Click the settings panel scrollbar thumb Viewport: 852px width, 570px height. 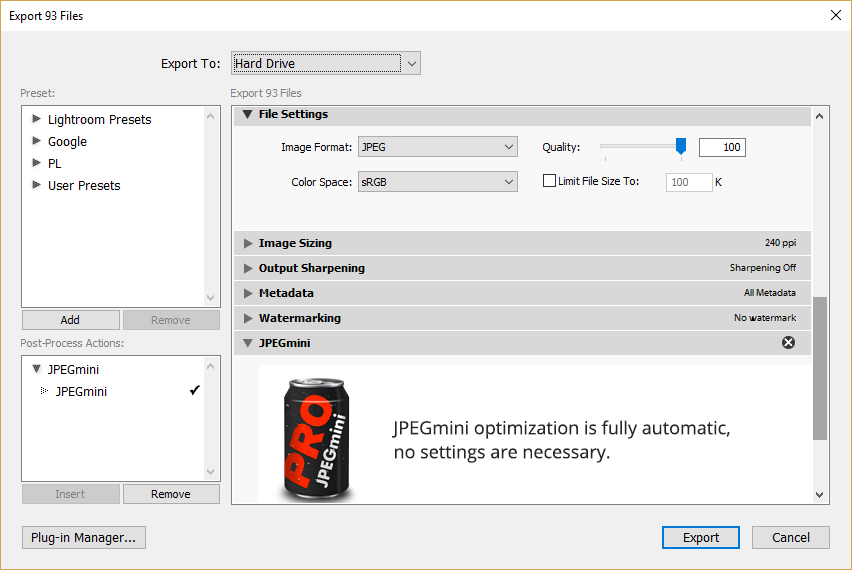point(820,368)
